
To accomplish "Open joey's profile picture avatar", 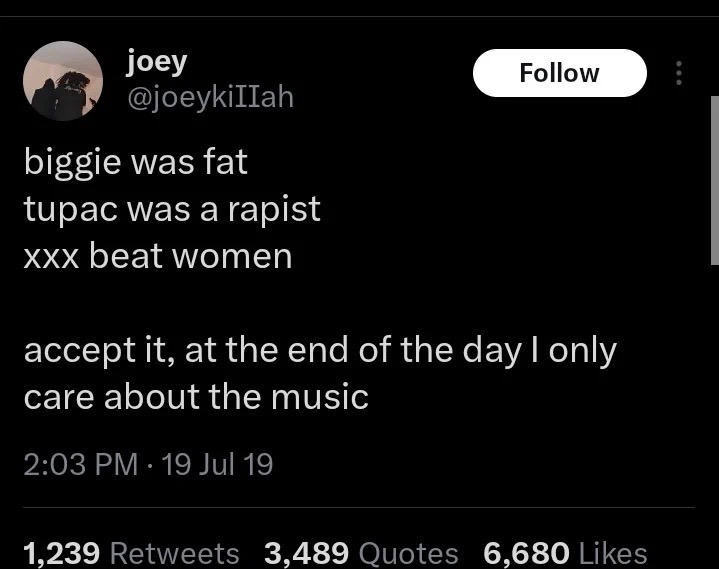I will pyautogui.click(x=63, y=81).
